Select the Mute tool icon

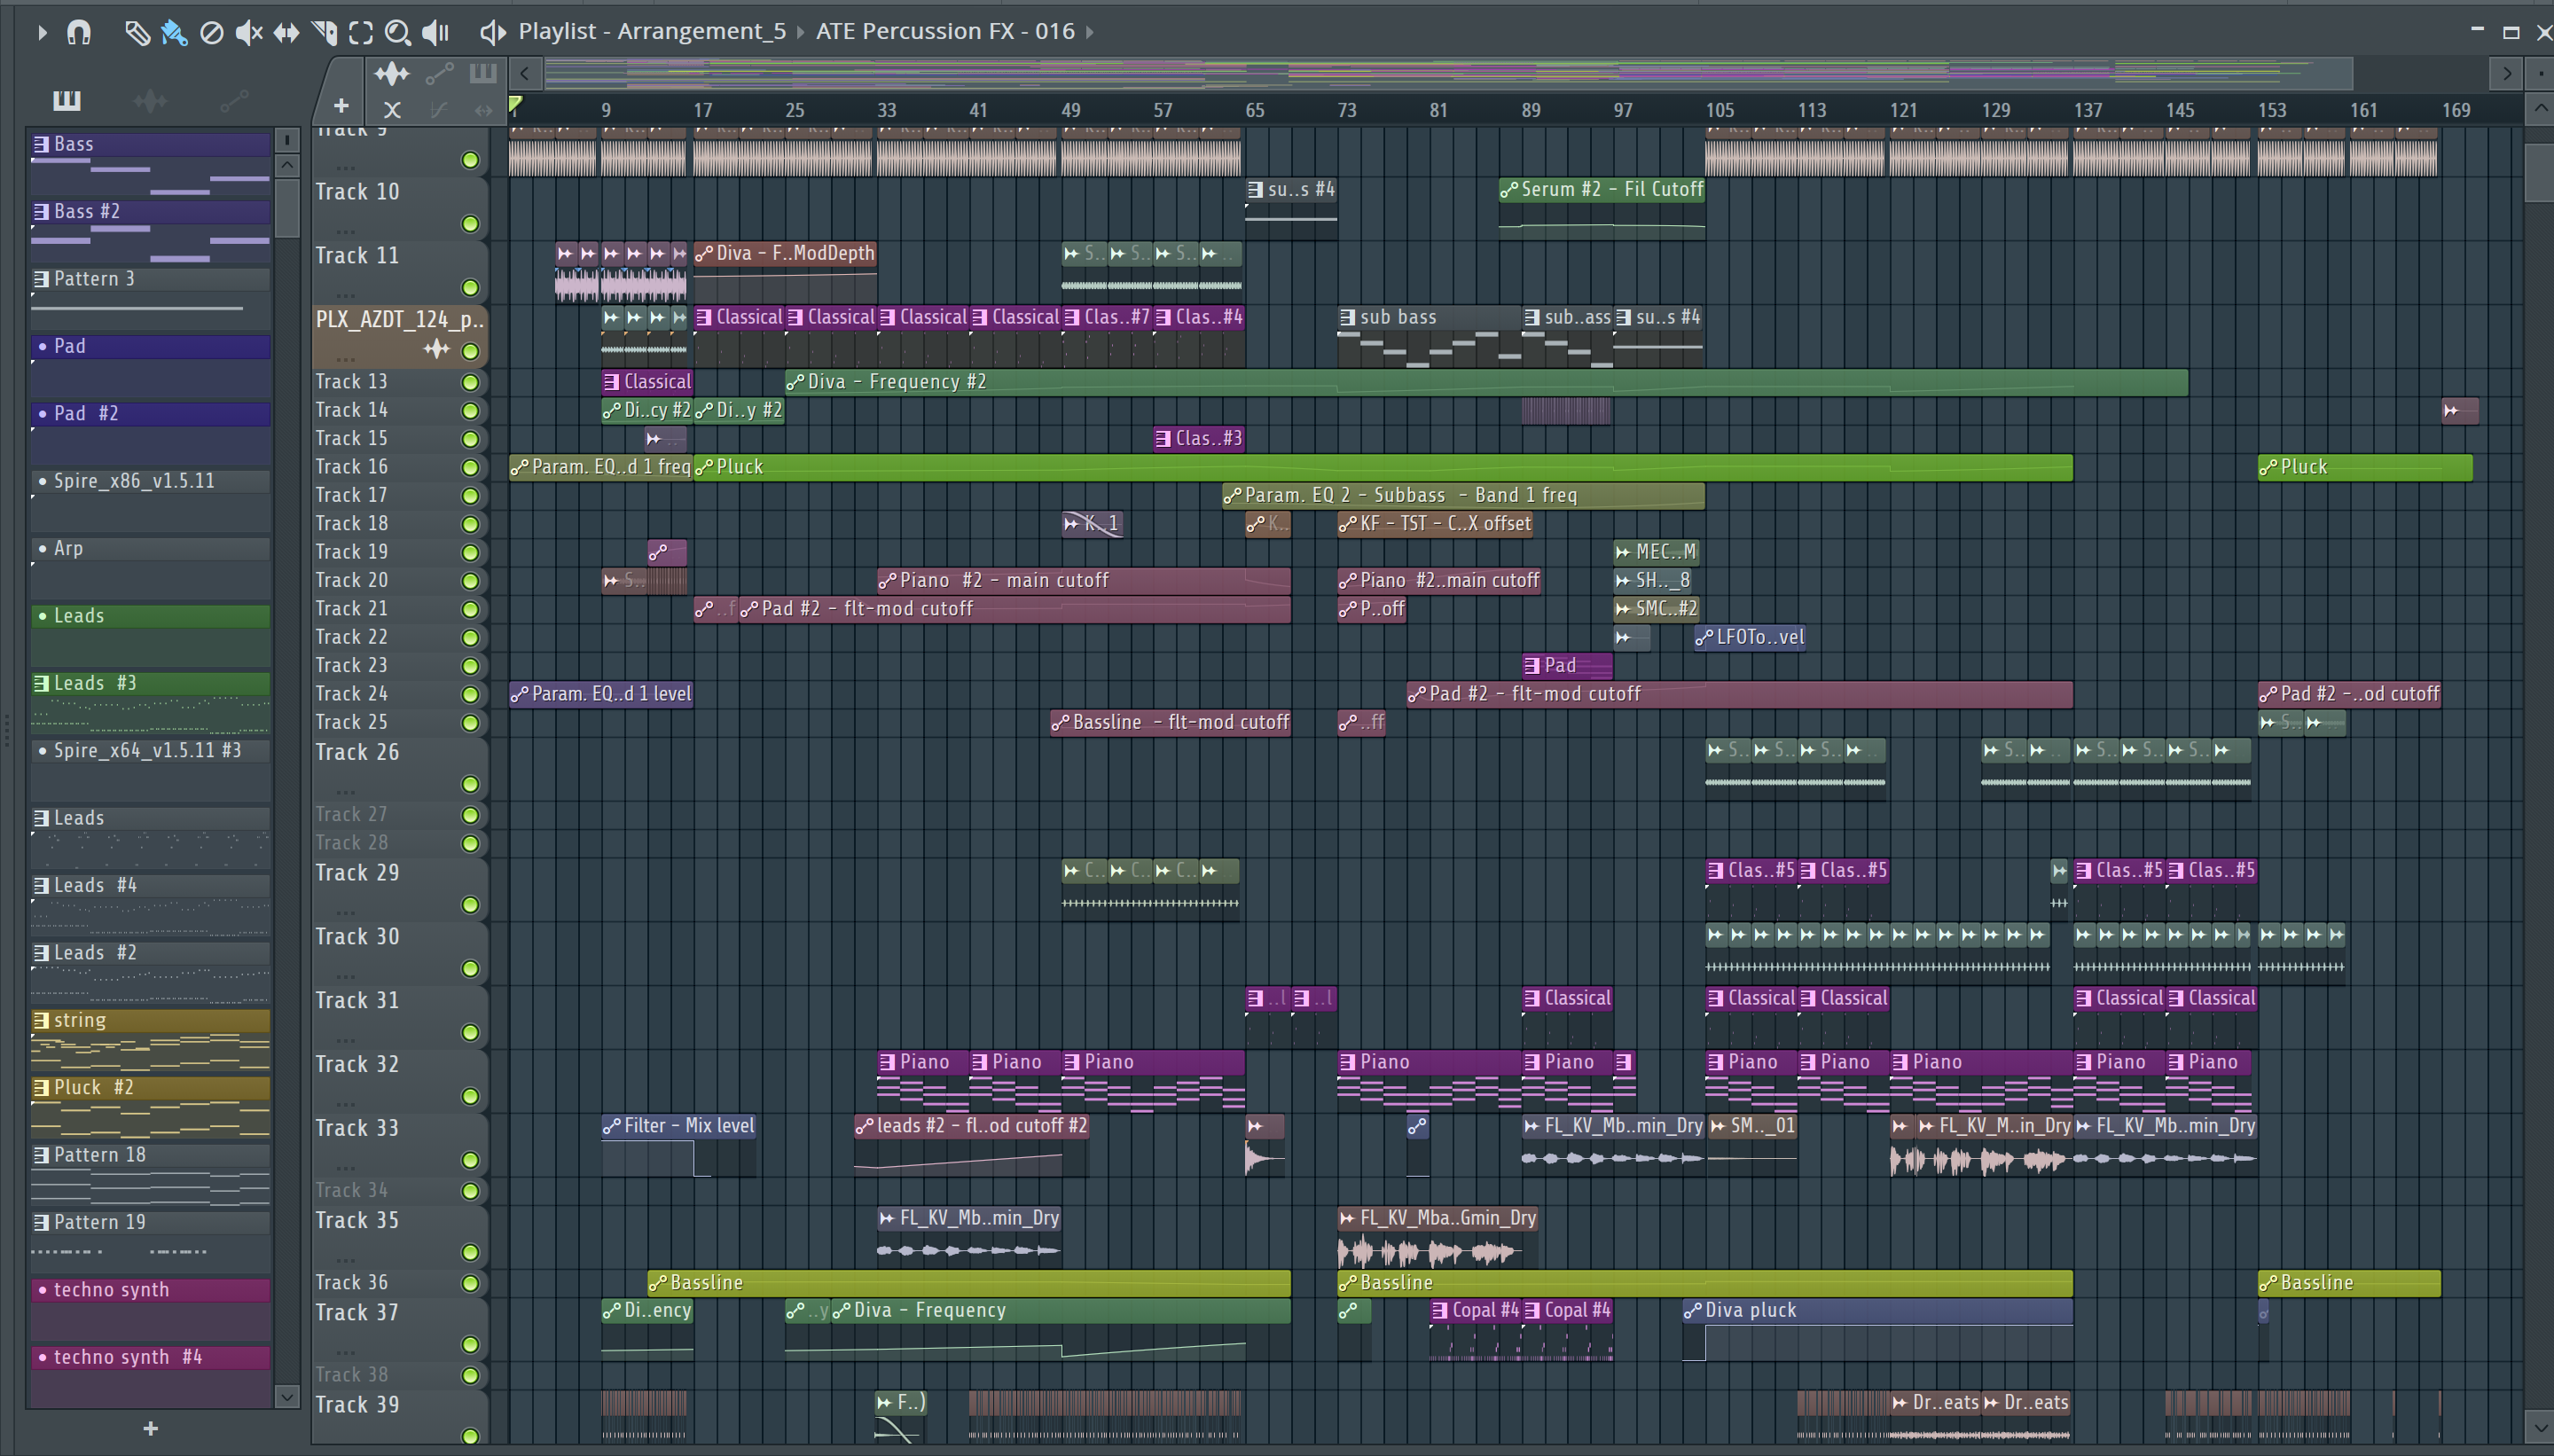click(x=248, y=33)
